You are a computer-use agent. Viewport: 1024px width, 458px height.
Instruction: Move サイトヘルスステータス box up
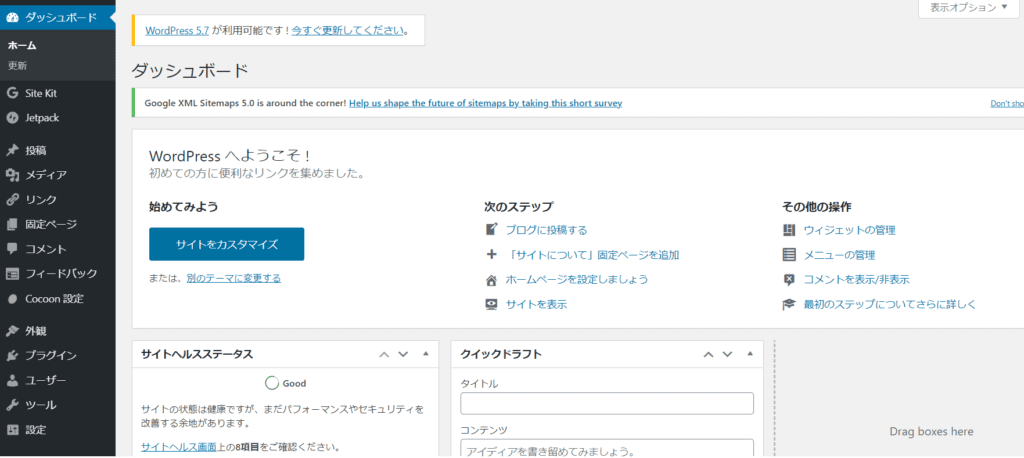384,354
